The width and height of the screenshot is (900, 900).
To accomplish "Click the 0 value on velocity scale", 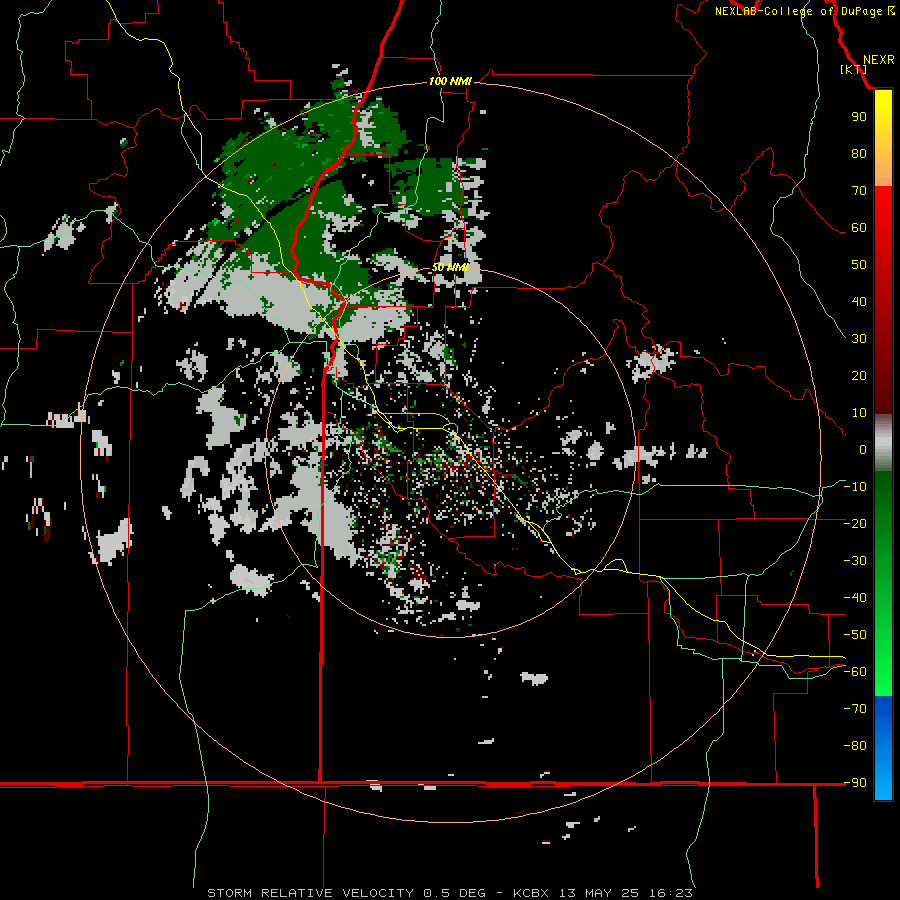I will pos(863,449).
